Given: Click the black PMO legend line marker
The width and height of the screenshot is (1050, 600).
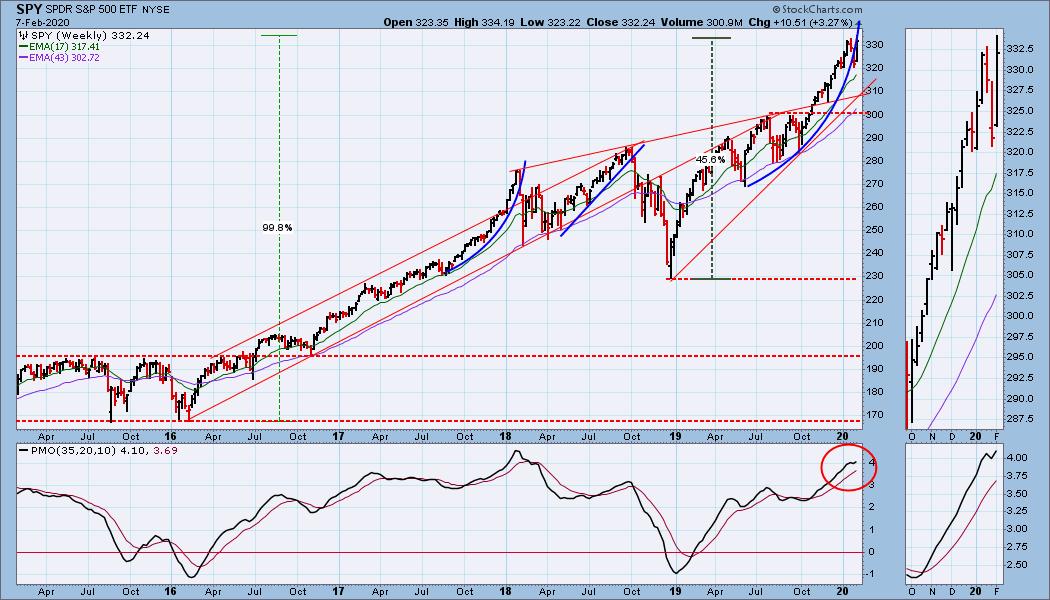Looking at the screenshot, I should tap(24, 451).
